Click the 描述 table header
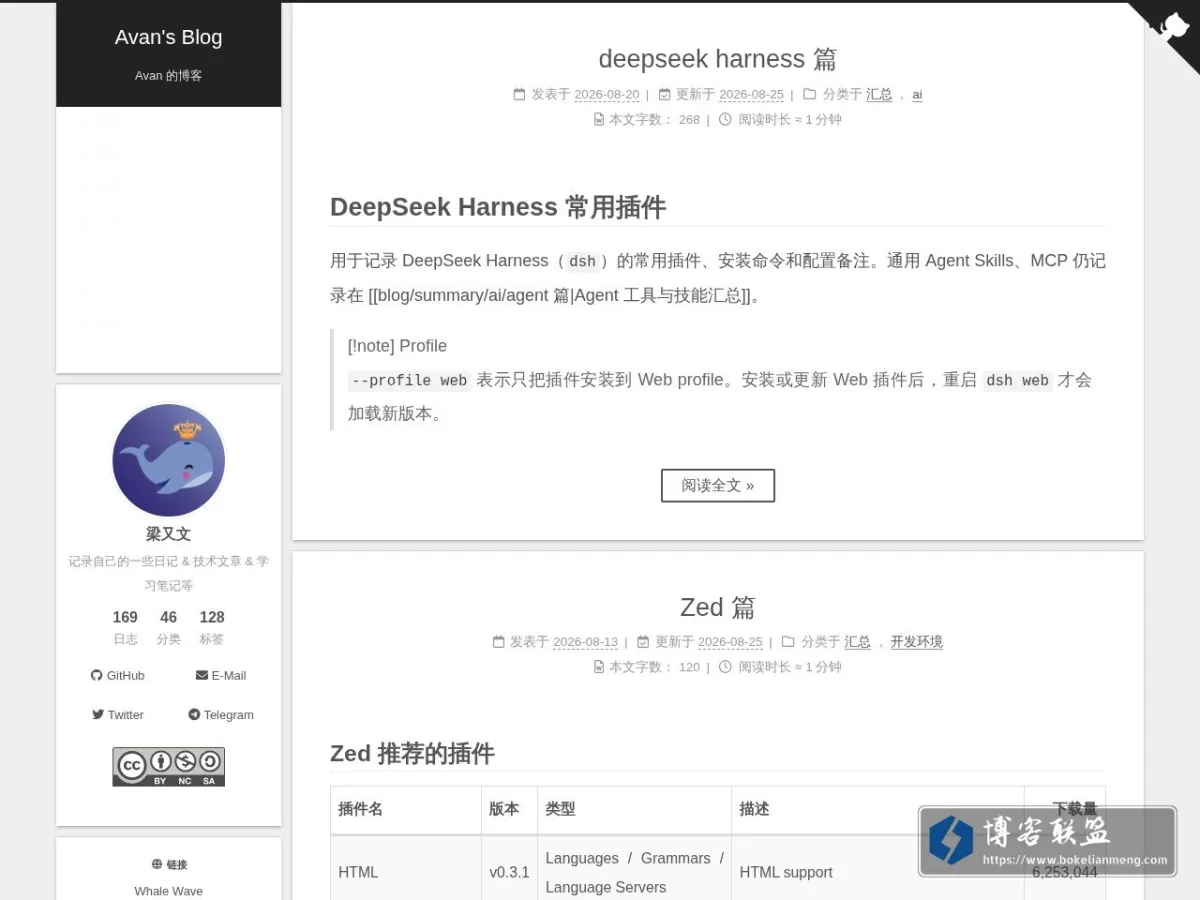The height and width of the screenshot is (900, 1200). [878, 809]
